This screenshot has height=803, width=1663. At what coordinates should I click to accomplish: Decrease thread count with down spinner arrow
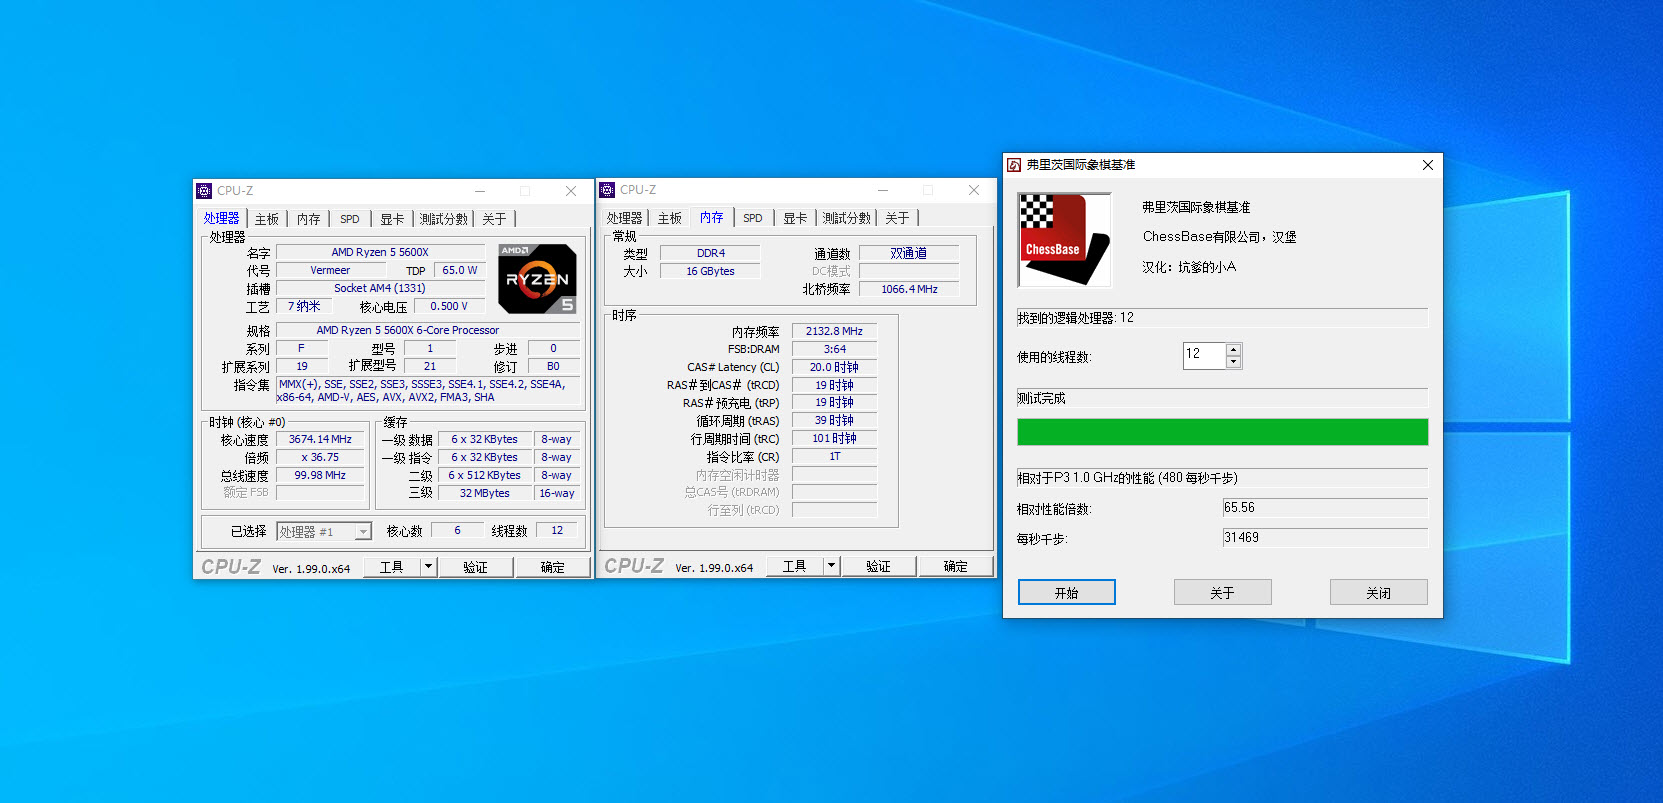click(x=1234, y=363)
